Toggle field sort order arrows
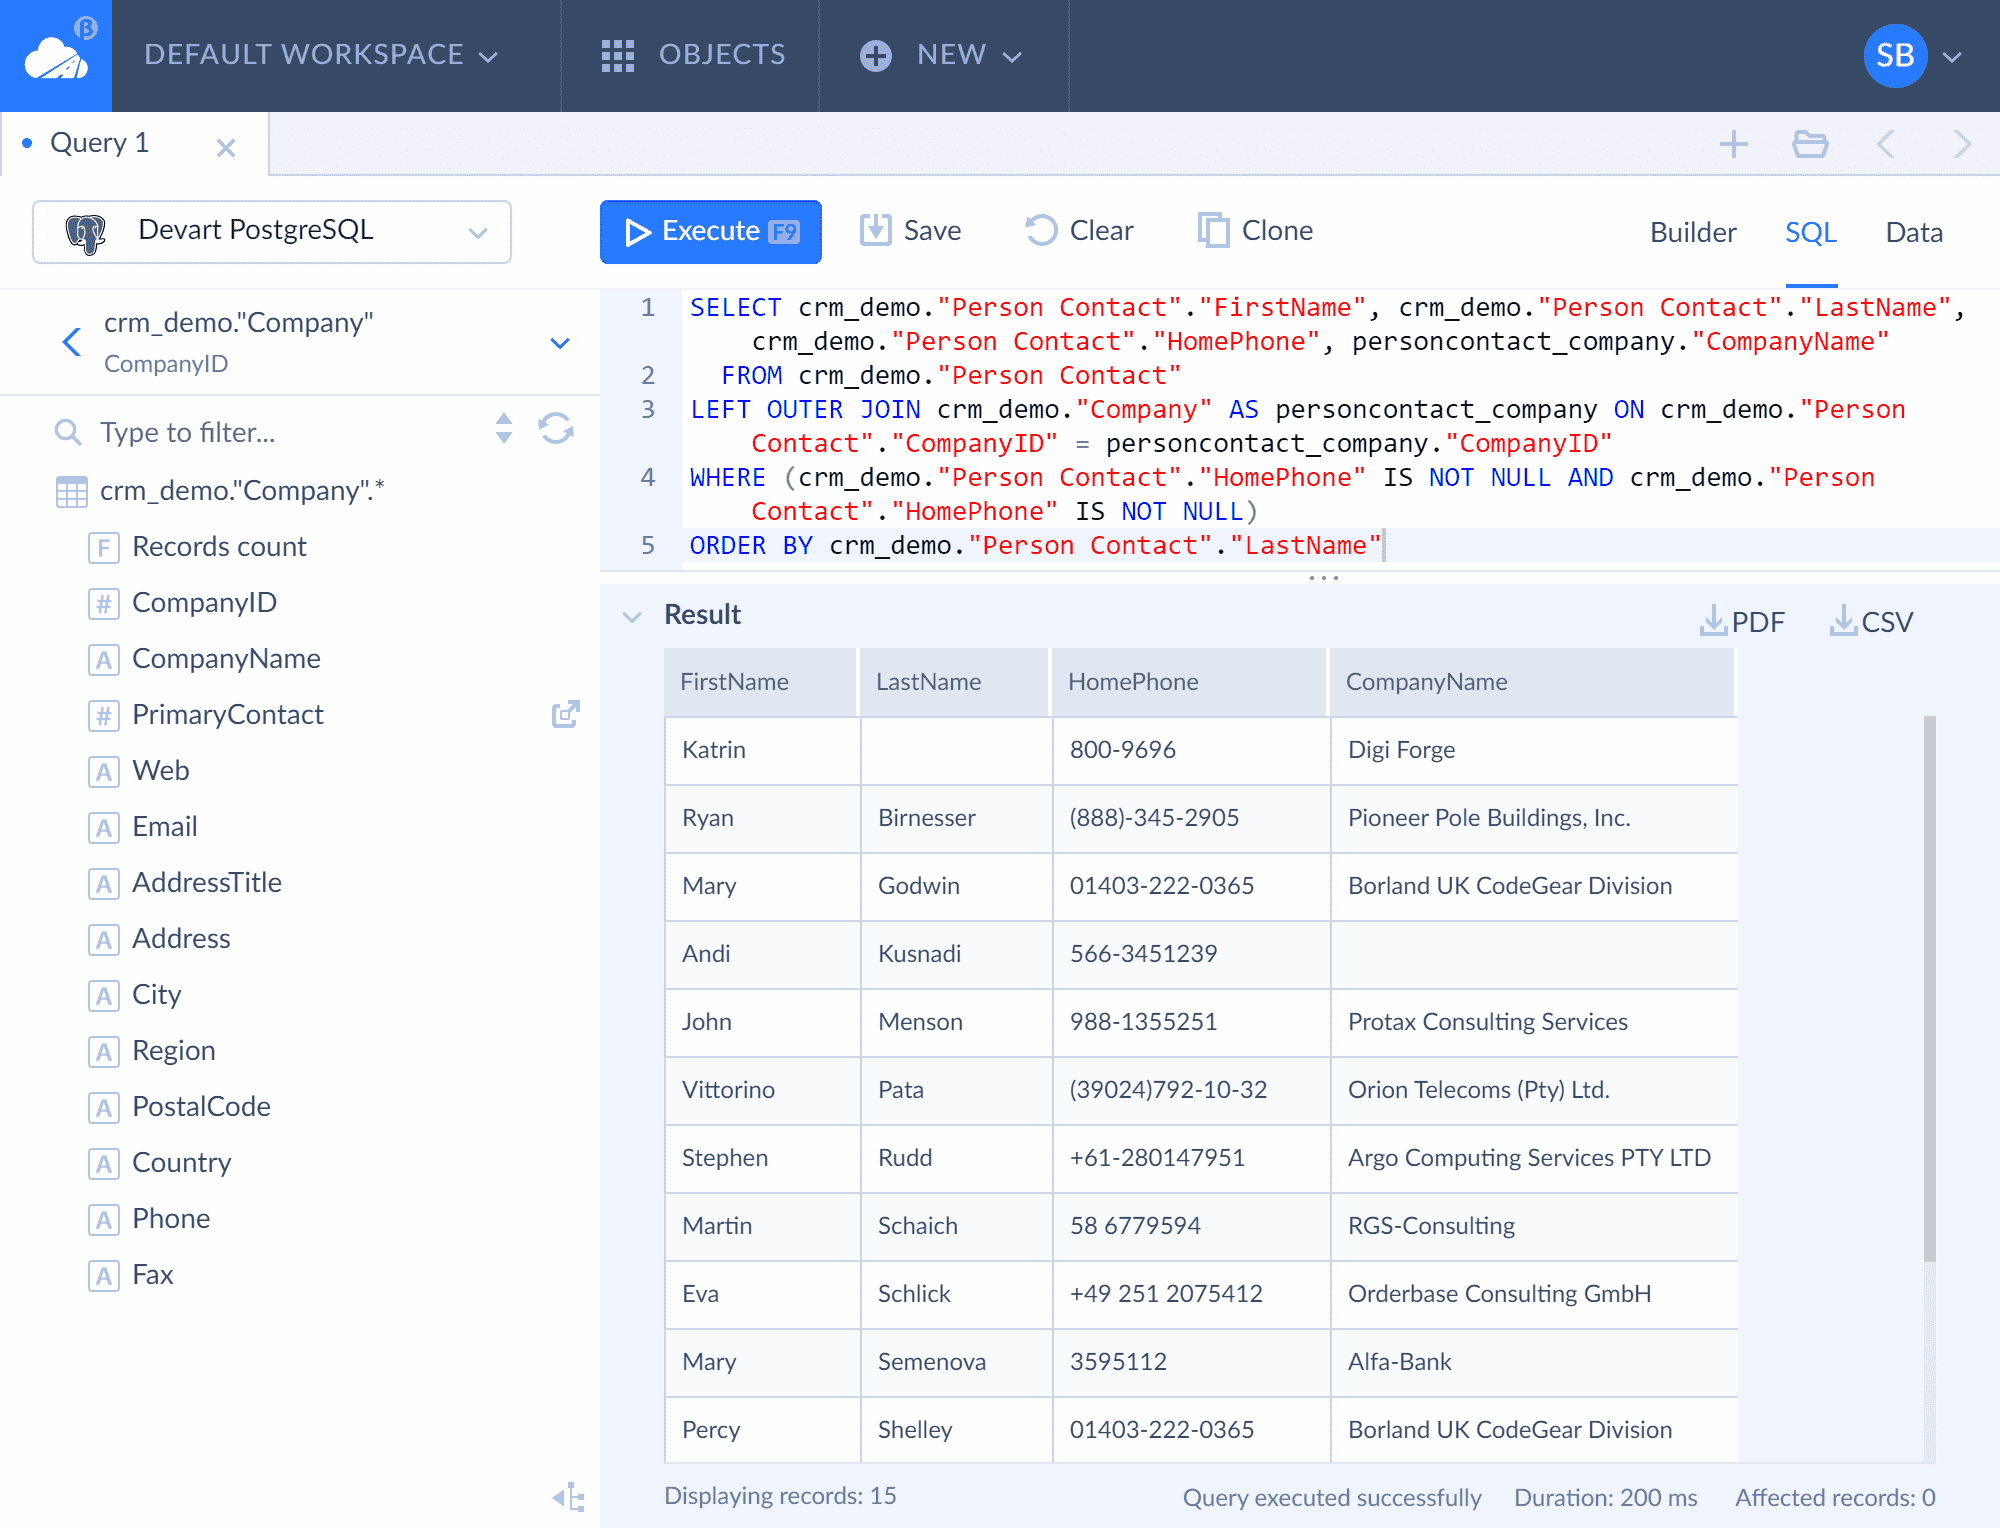Screen dimensions: 2000x1528 point(504,429)
